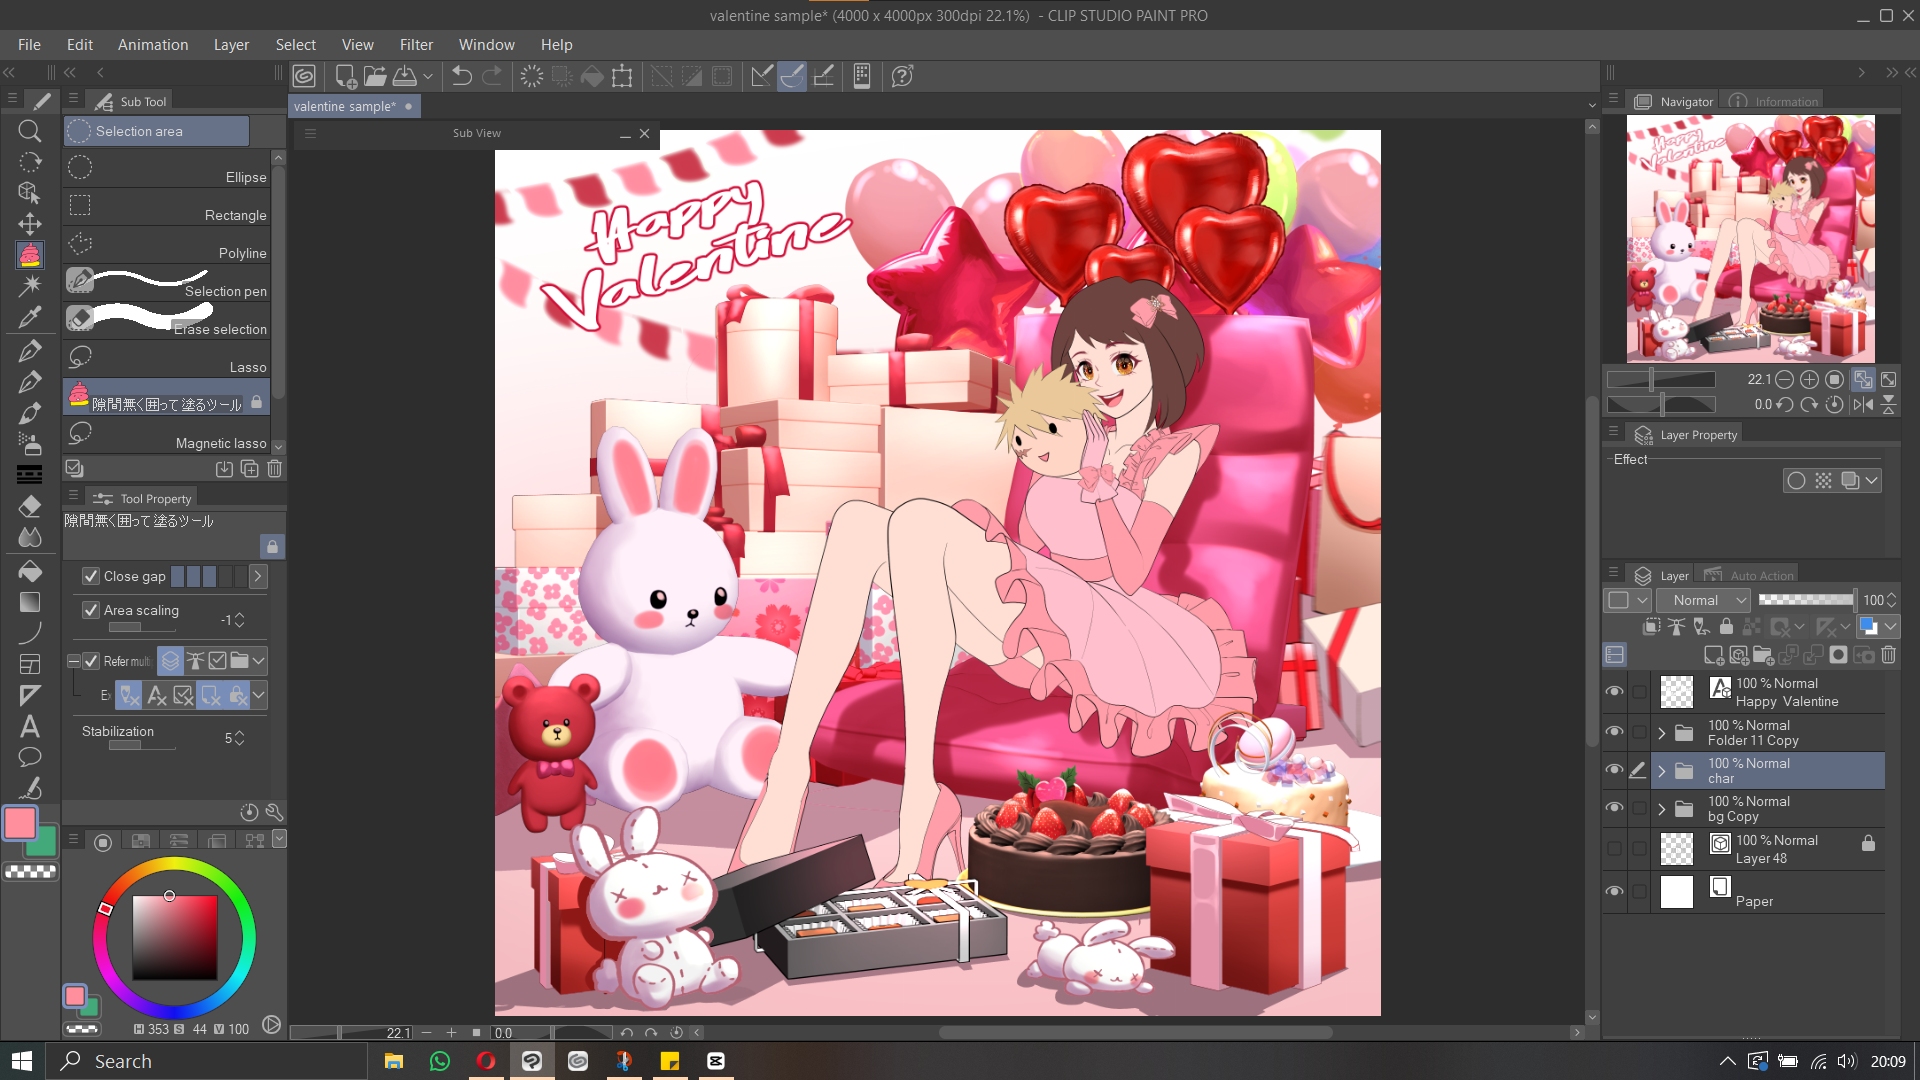Viewport: 1920px width, 1080px height.
Task: Click the pink main color swatch
Action: tap(20, 823)
